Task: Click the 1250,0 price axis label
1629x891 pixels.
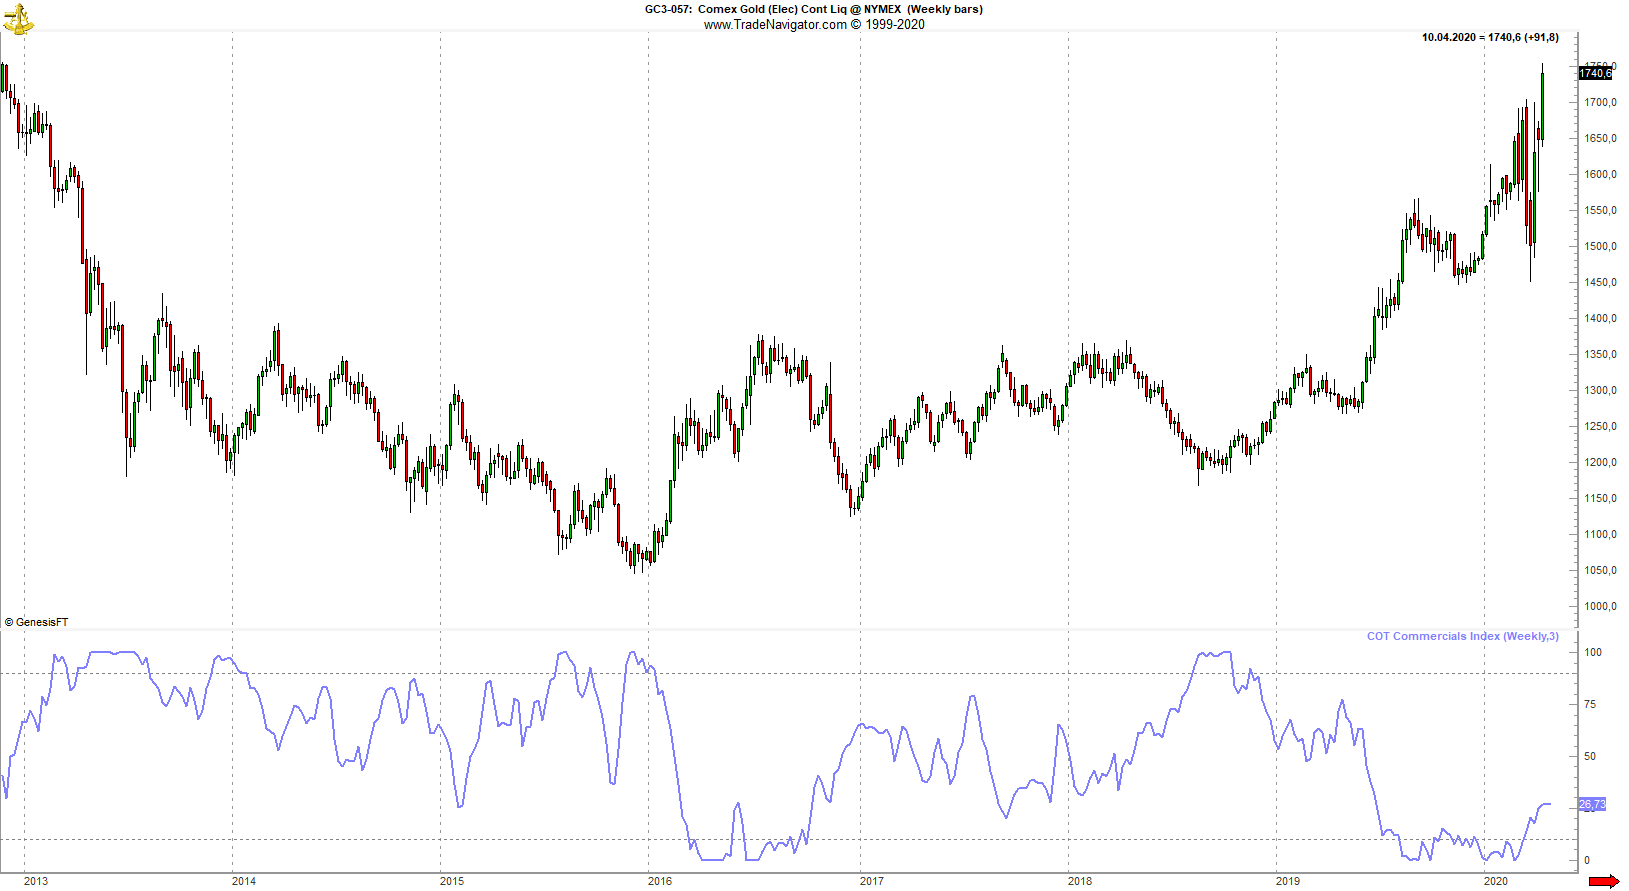Action: (x=1600, y=426)
